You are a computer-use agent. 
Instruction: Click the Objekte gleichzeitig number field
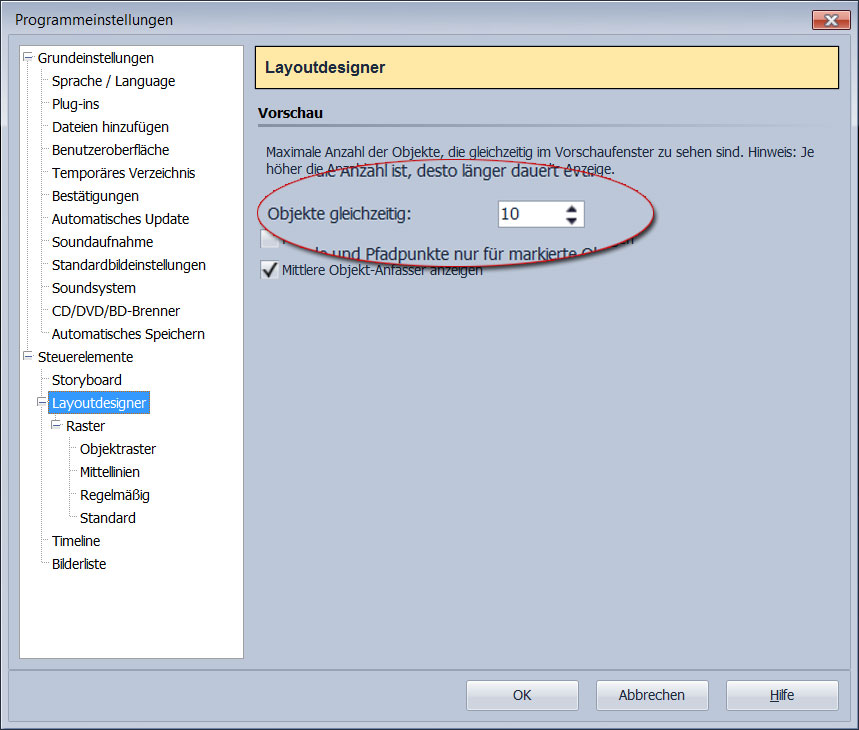pyautogui.click(x=528, y=214)
